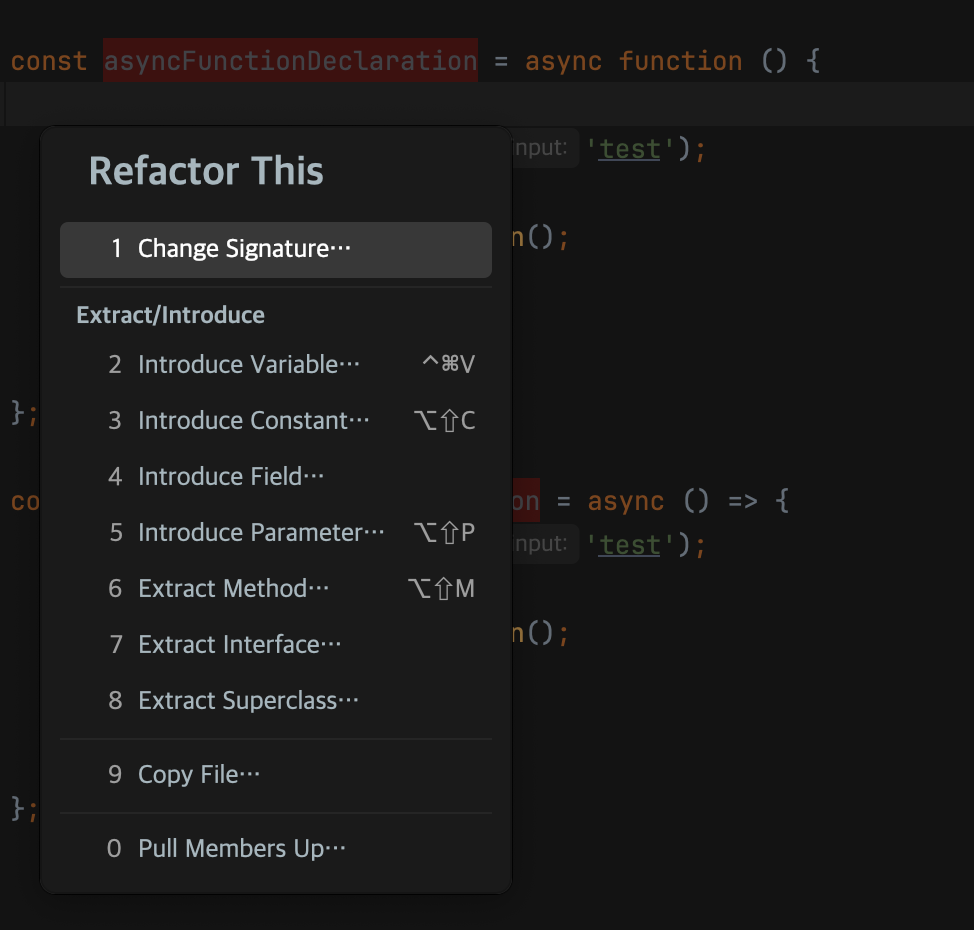Screen dimensions: 974x930
Task: Choose Introduce Variable from the list
Action: pos(248,365)
